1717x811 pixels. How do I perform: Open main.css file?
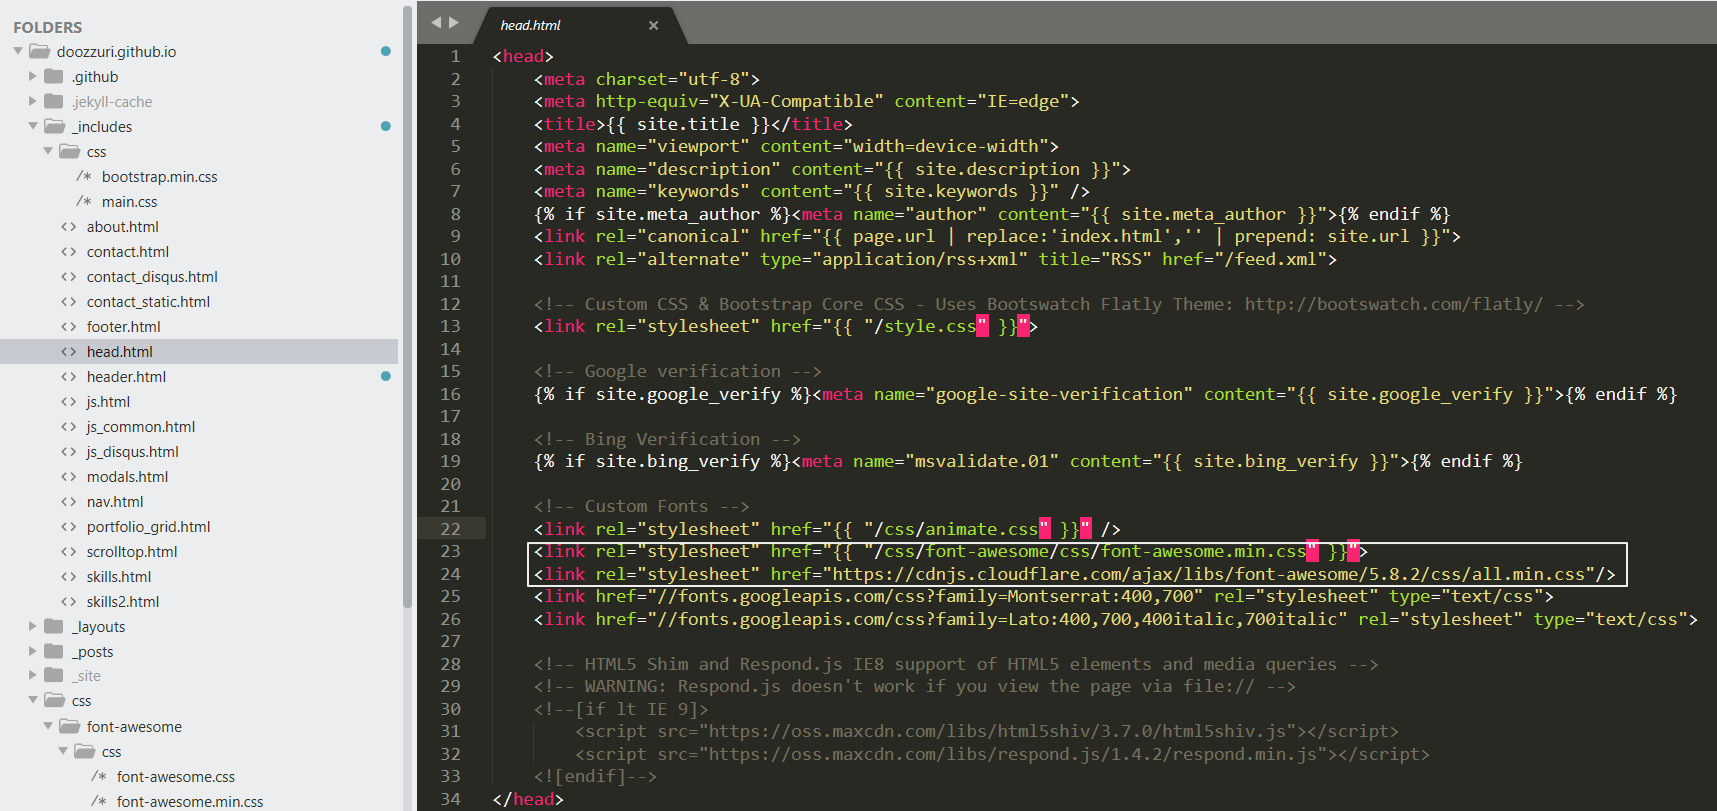(129, 202)
